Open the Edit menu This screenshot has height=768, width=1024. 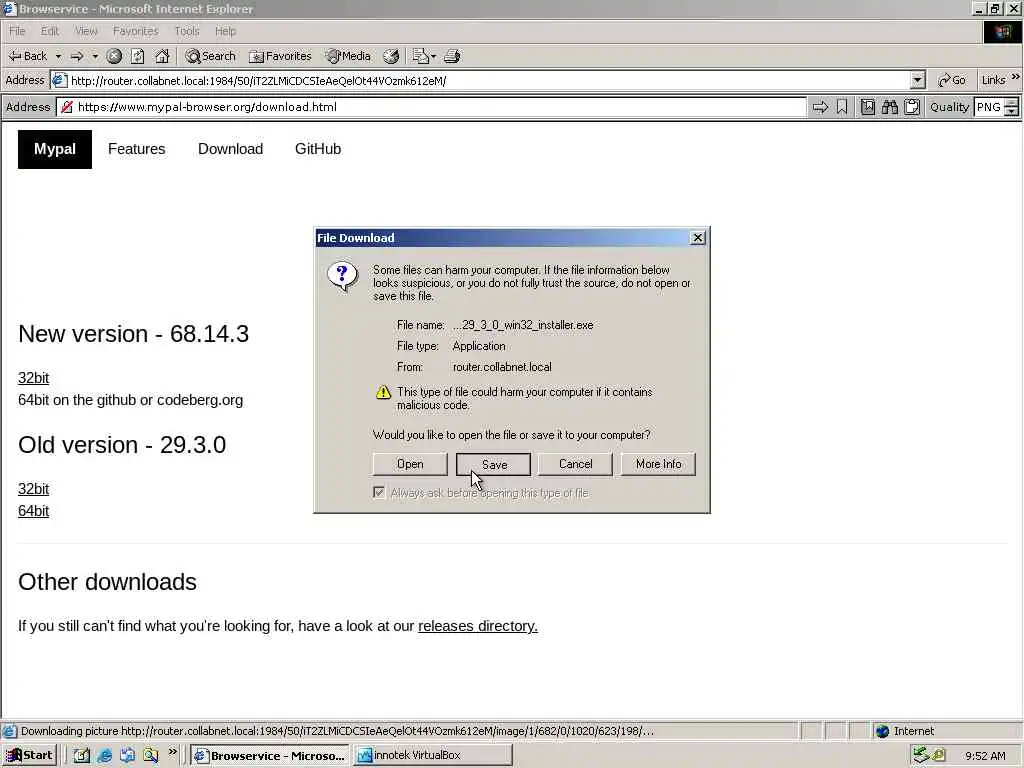pyautogui.click(x=50, y=31)
